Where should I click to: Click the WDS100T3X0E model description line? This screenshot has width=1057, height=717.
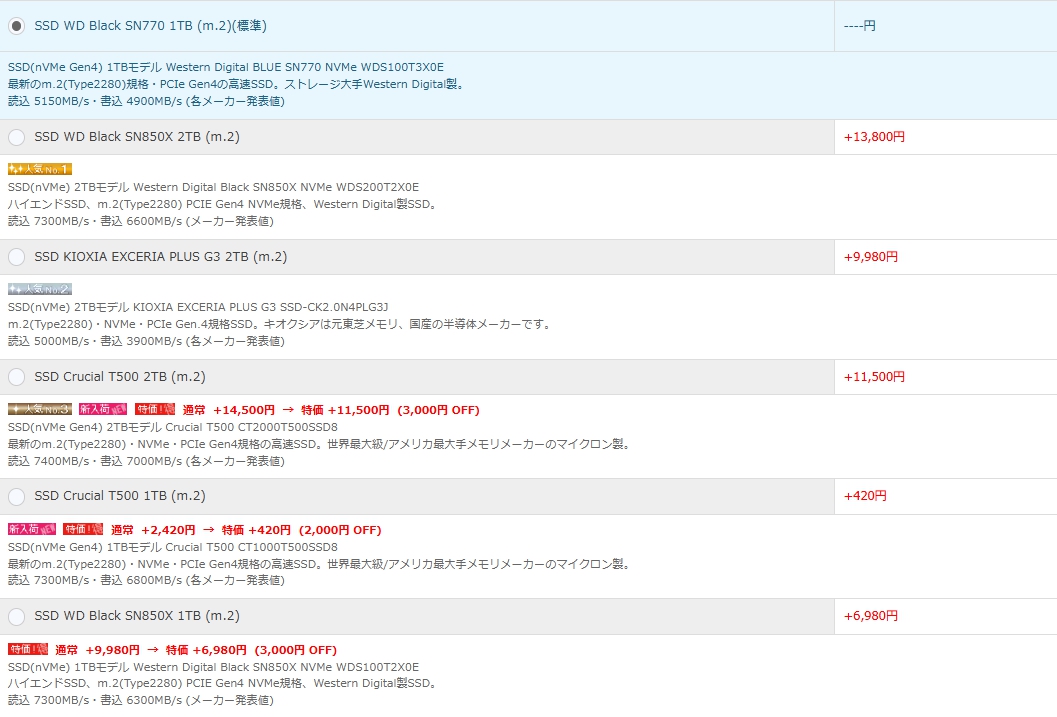pyautogui.click(x=226, y=67)
